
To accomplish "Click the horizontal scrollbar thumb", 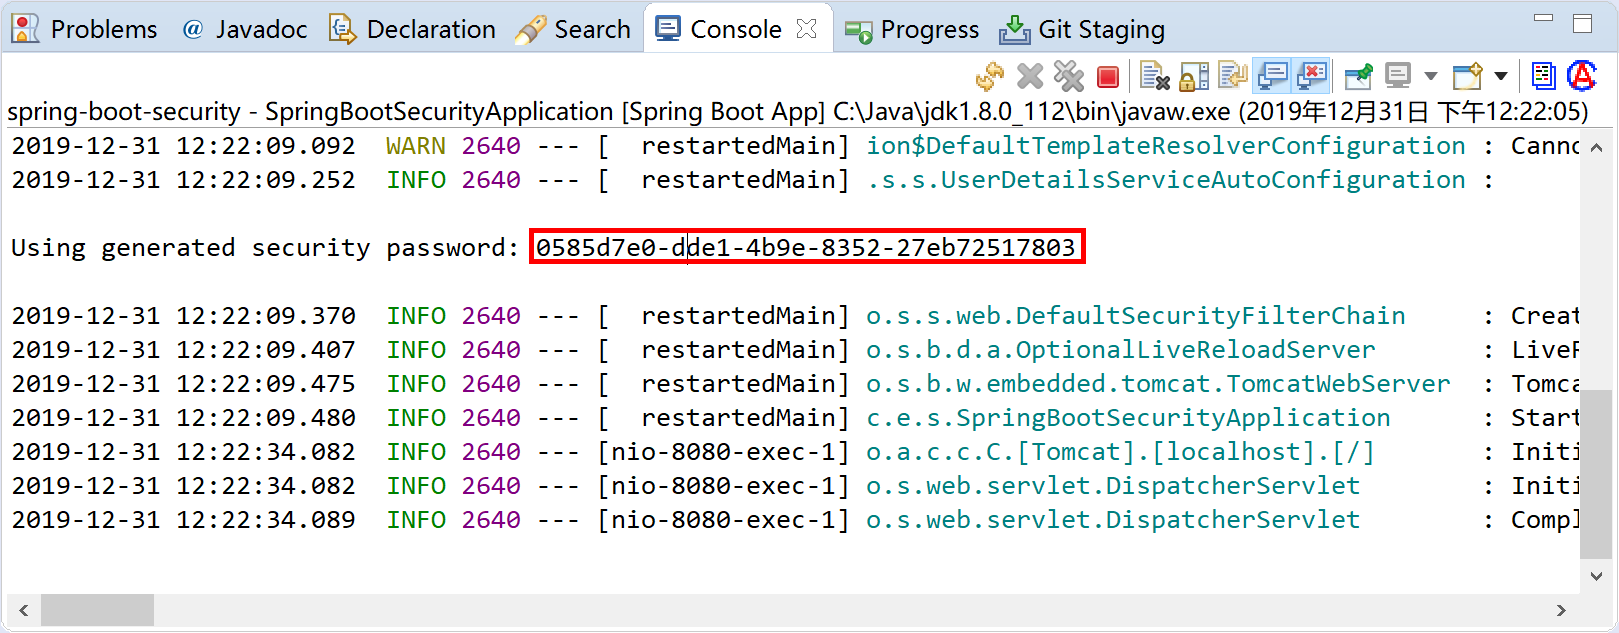I will point(97,609).
